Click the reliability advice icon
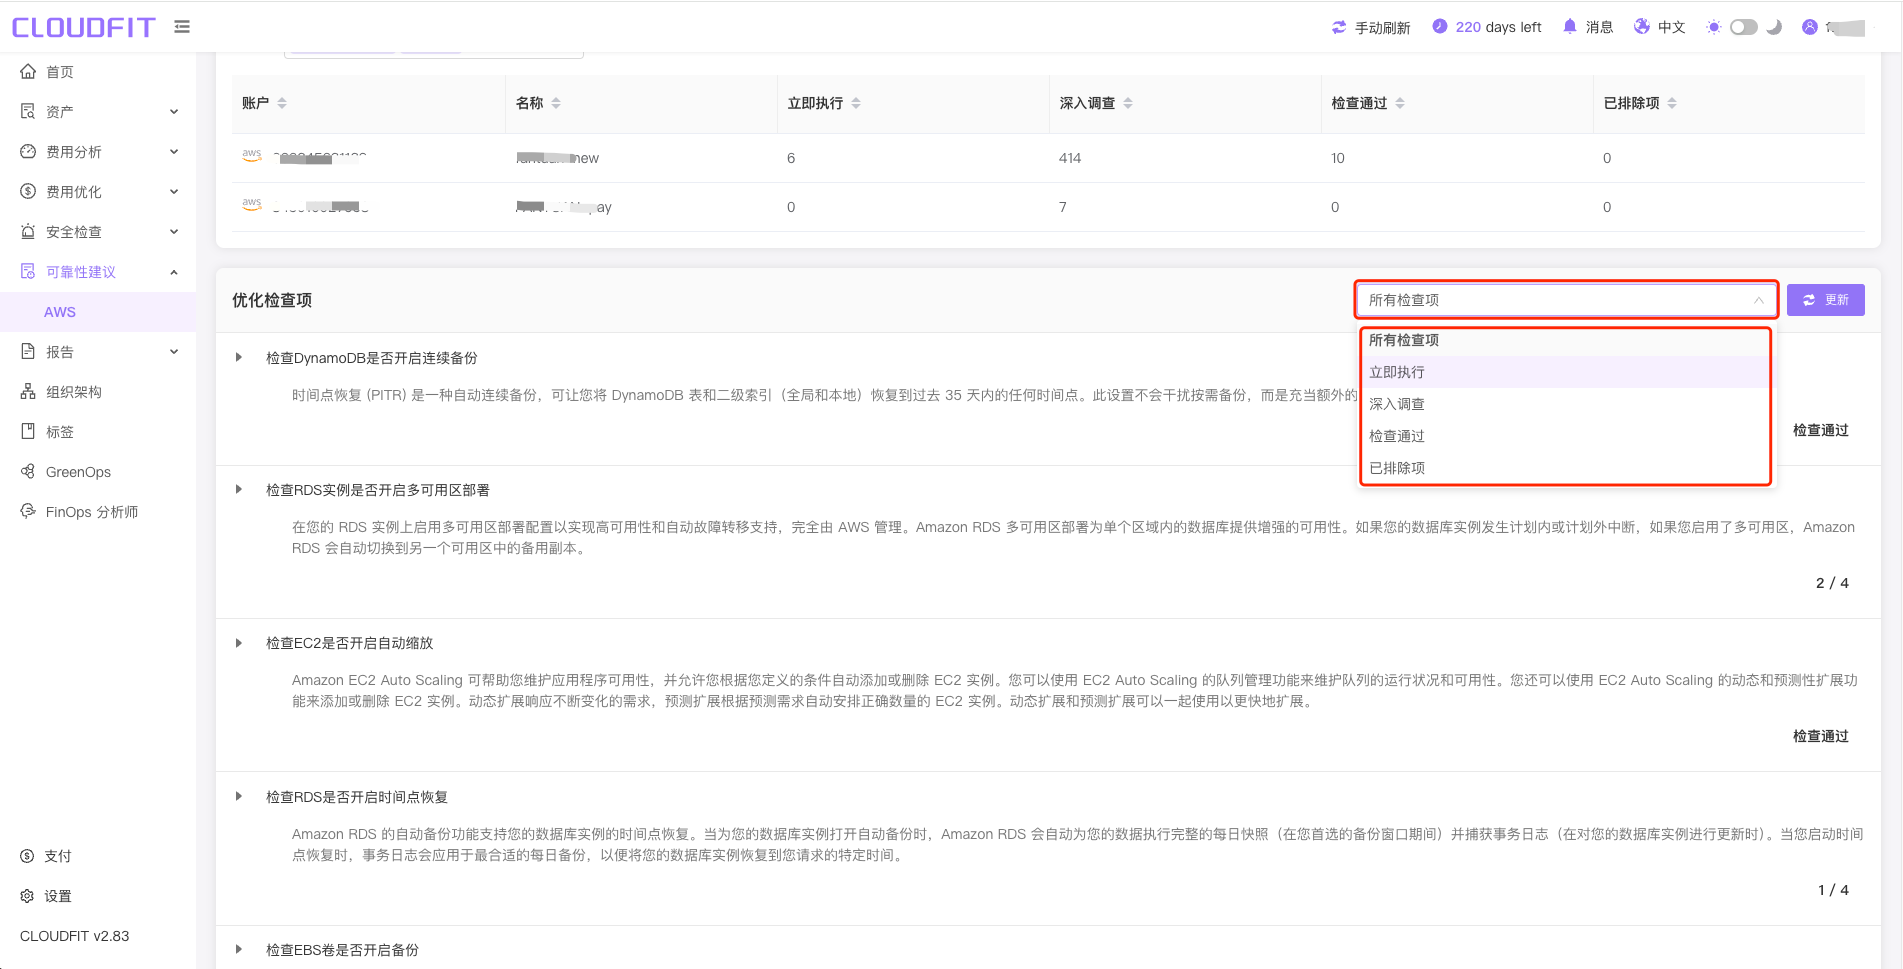This screenshot has width=1903, height=969. point(28,272)
